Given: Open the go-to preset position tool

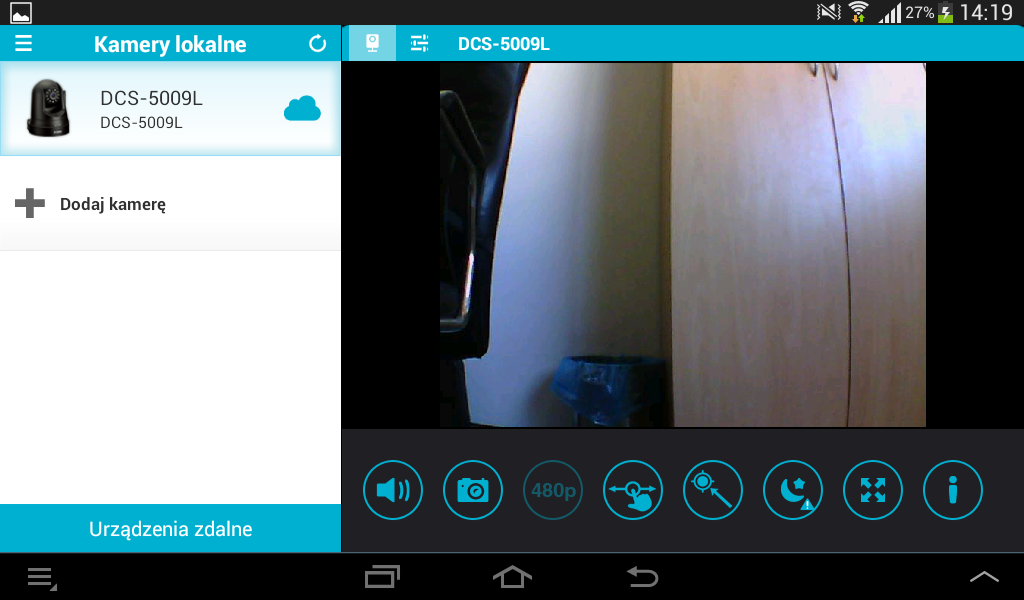Looking at the screenshot, I should click(x=713, y=490).
